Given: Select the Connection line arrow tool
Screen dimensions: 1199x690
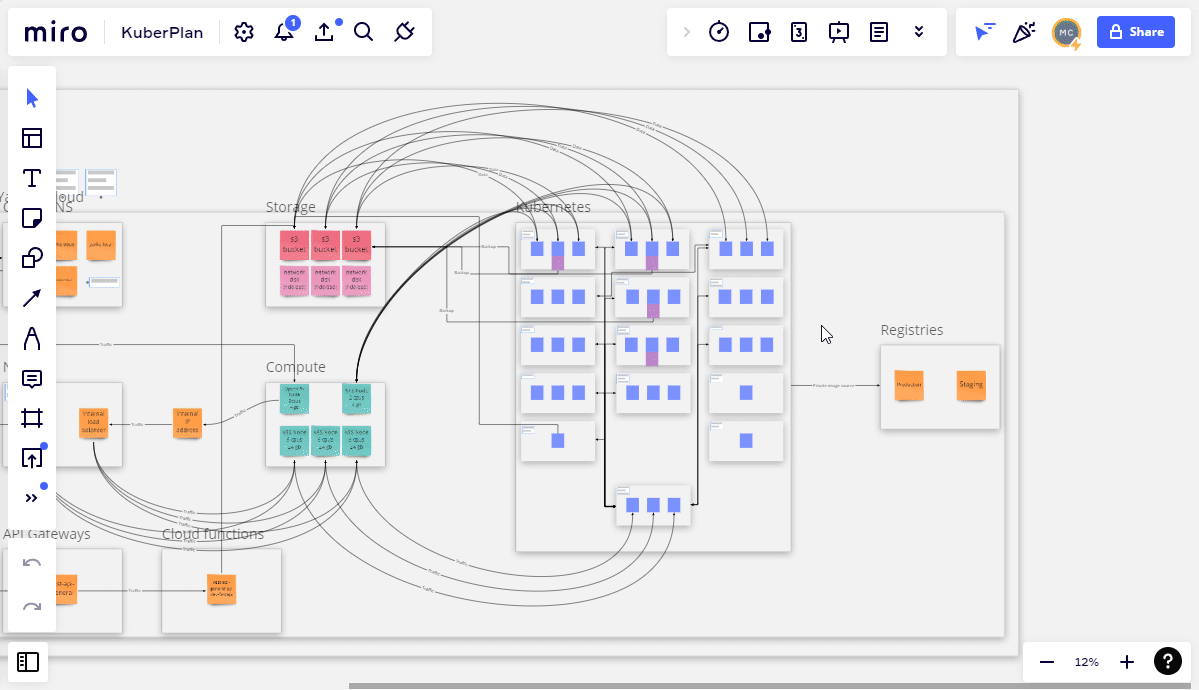Looking at the screenshot, I should [x=31, y=298].
